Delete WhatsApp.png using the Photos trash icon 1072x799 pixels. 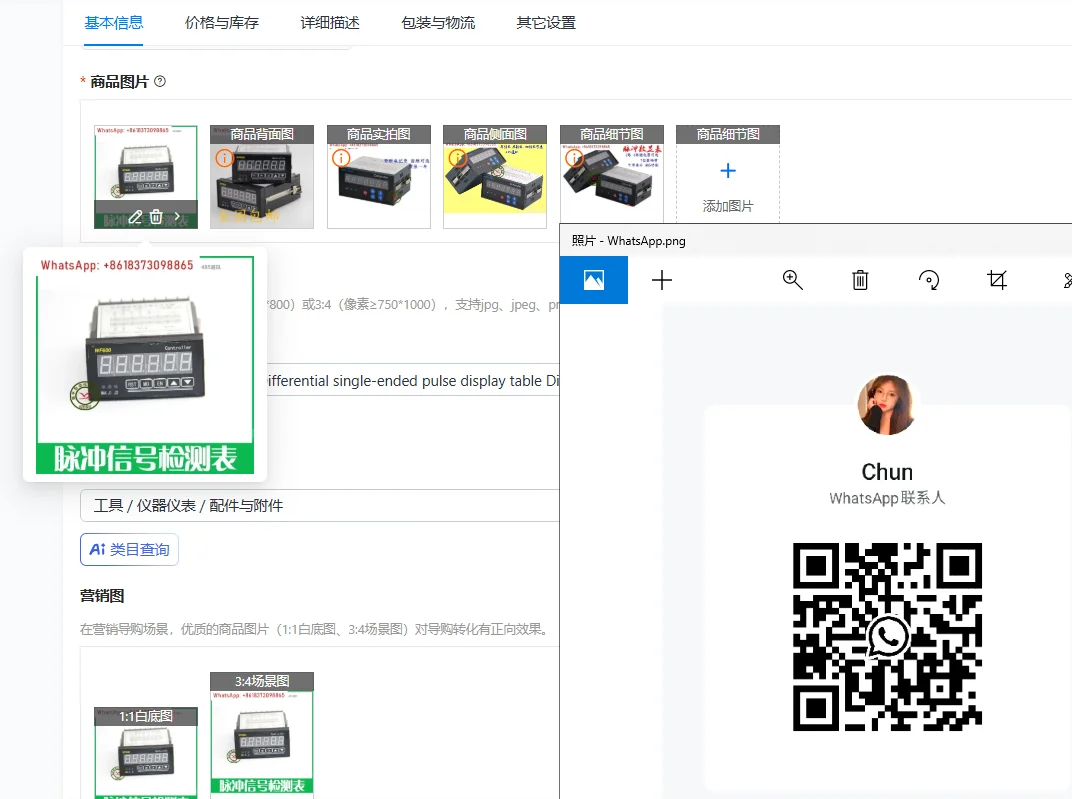coord(860,280)
